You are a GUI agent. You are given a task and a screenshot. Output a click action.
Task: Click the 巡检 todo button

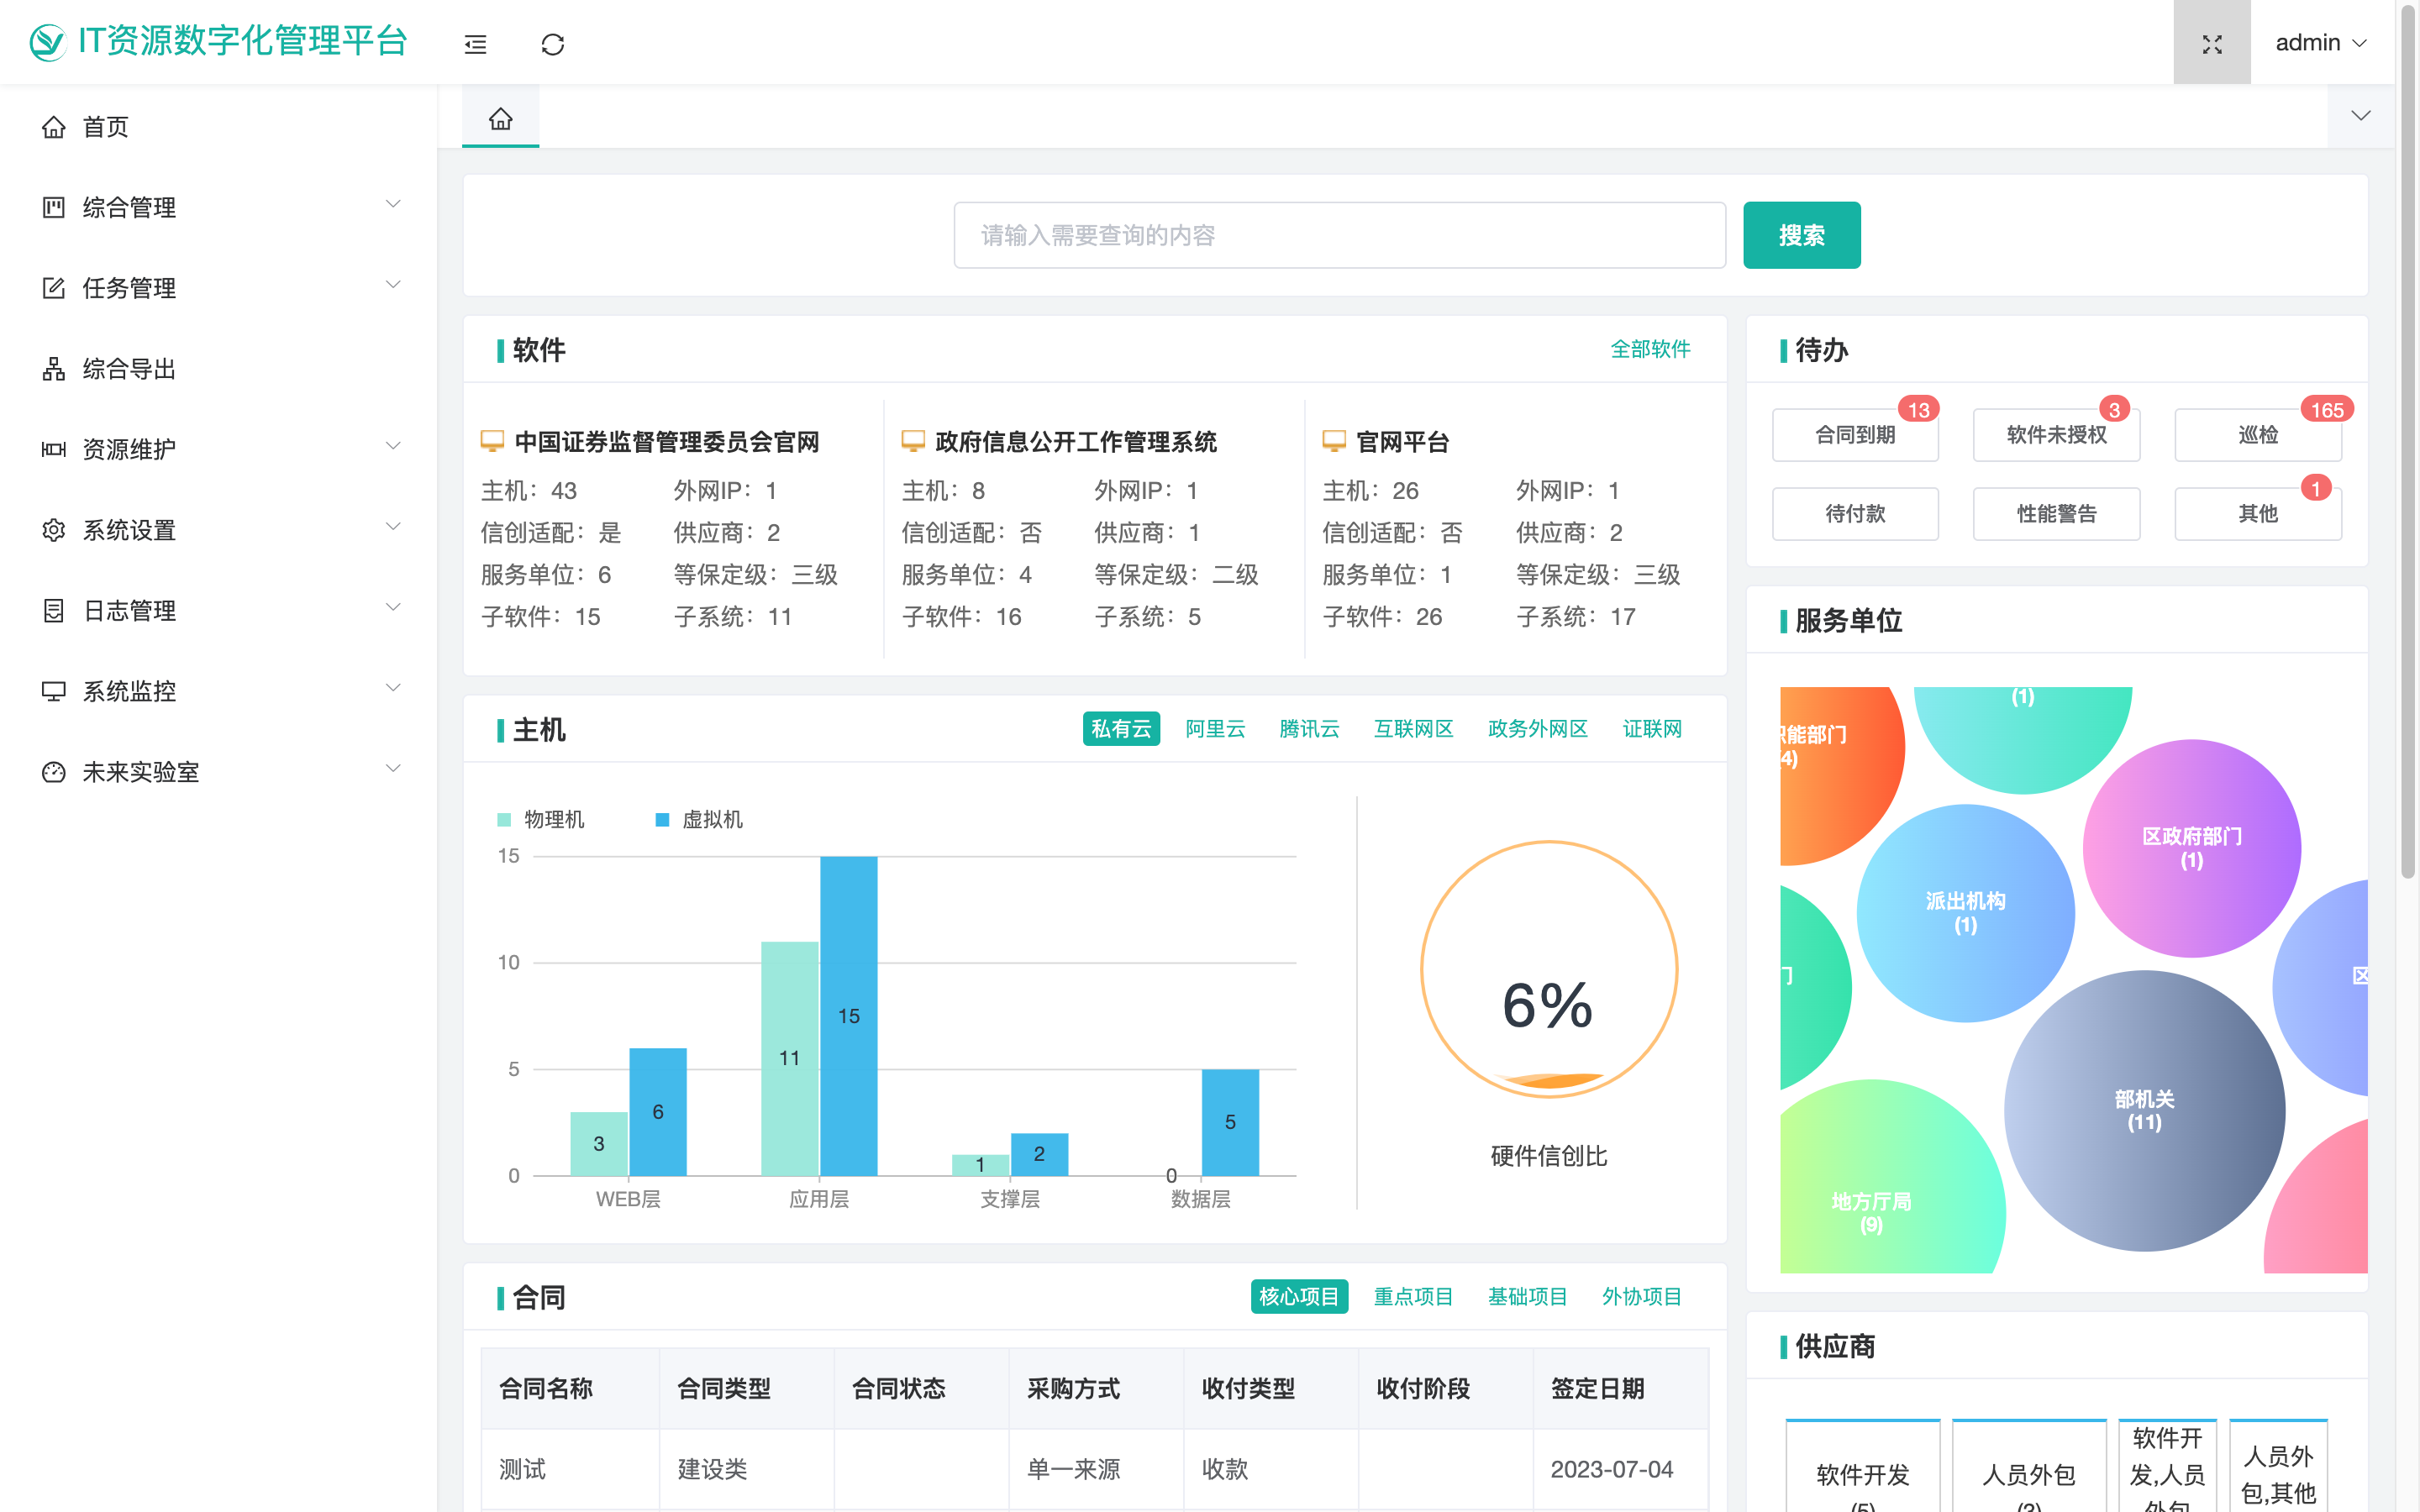coord(2258,435)
